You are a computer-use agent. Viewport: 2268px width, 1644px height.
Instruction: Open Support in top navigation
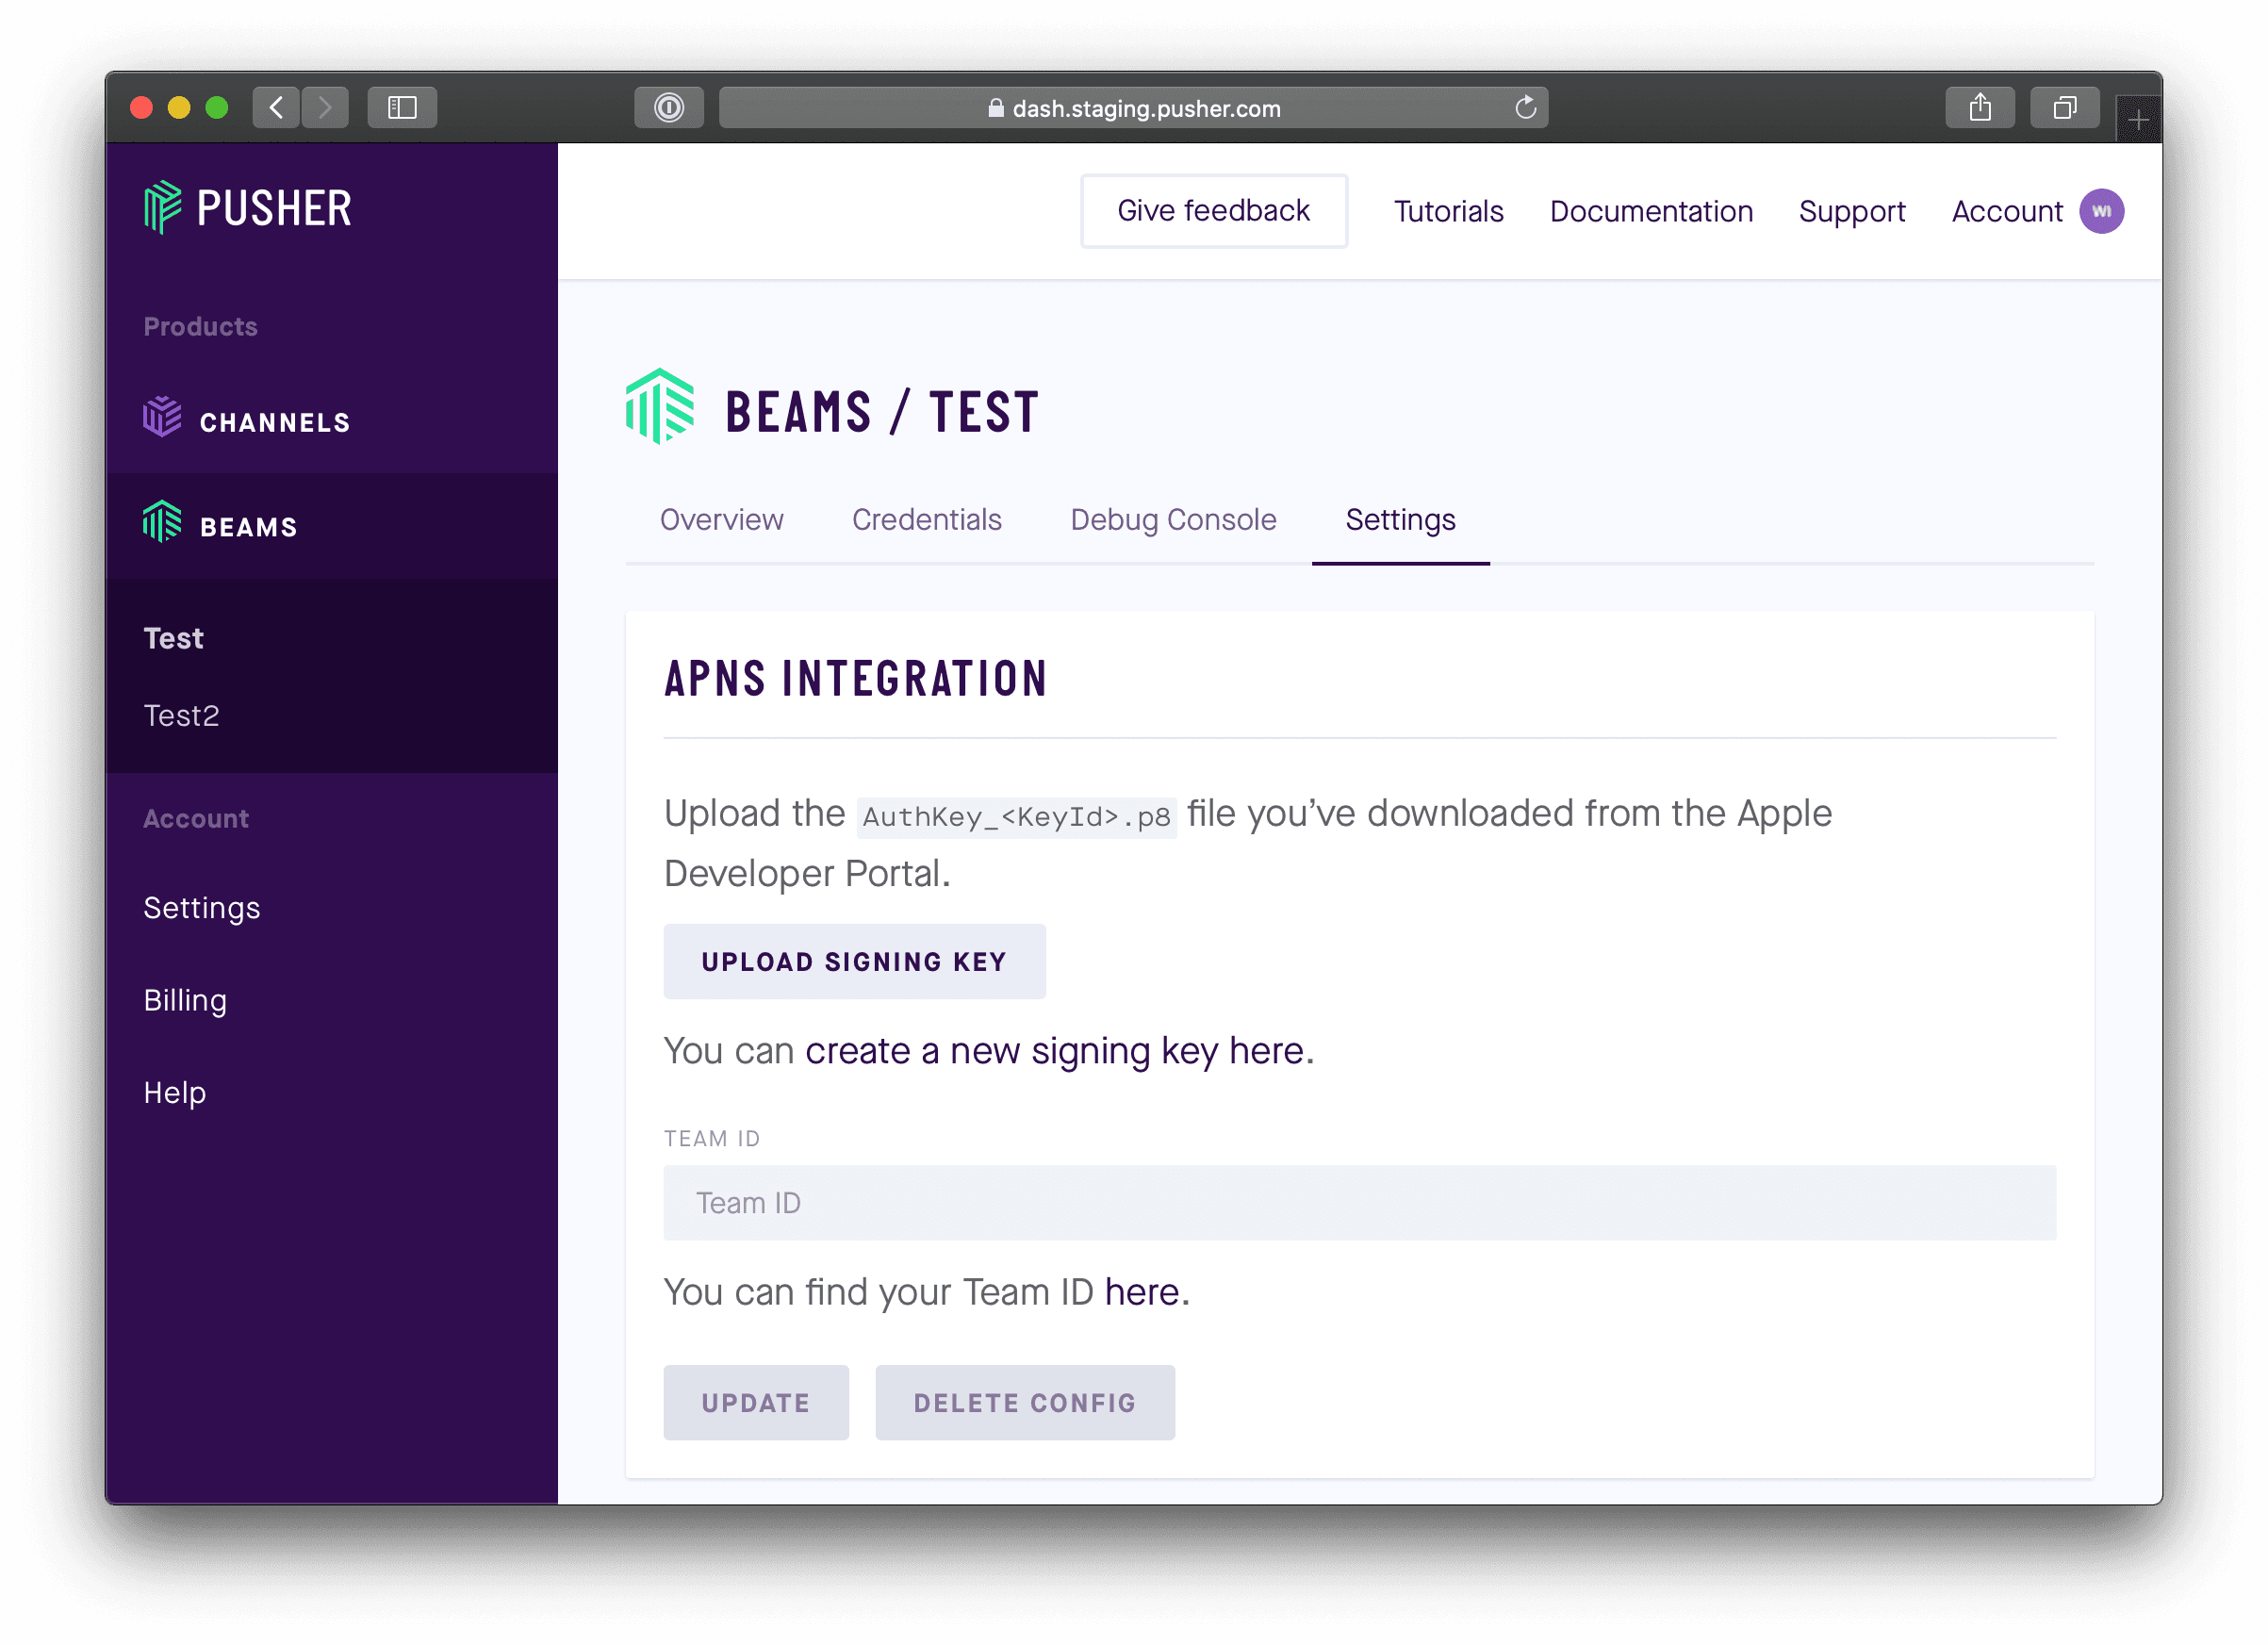pyautogui.click(x=1852, y=211)
